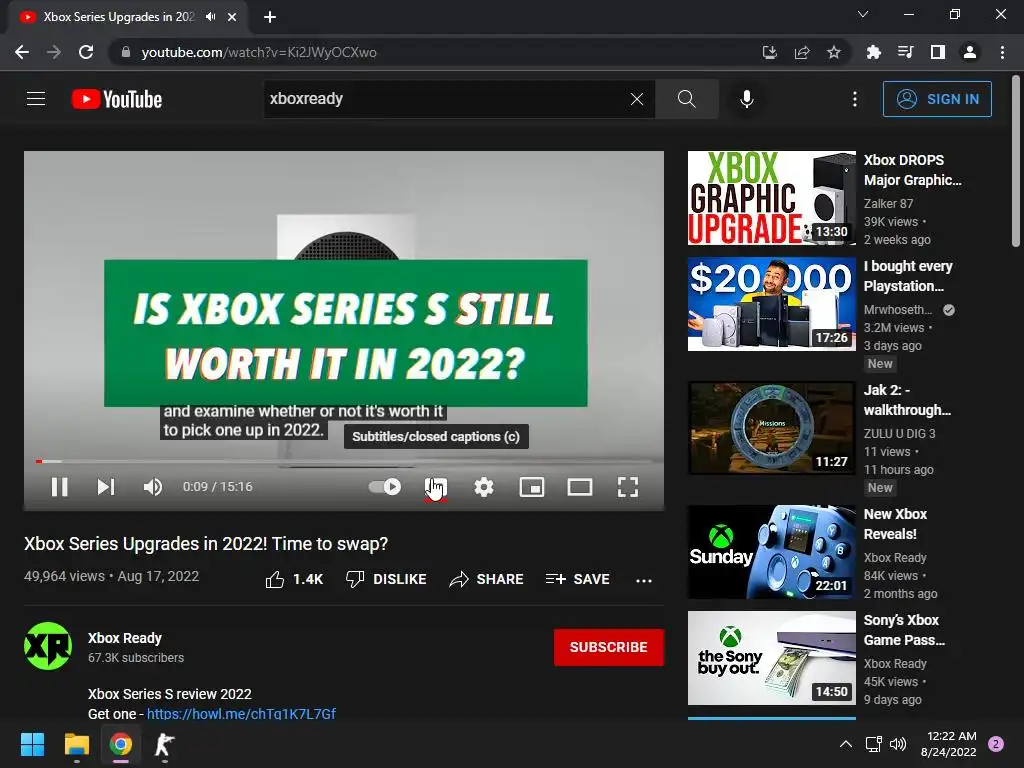Click the ZULU U DIG 3 channel name

(899, 434)
